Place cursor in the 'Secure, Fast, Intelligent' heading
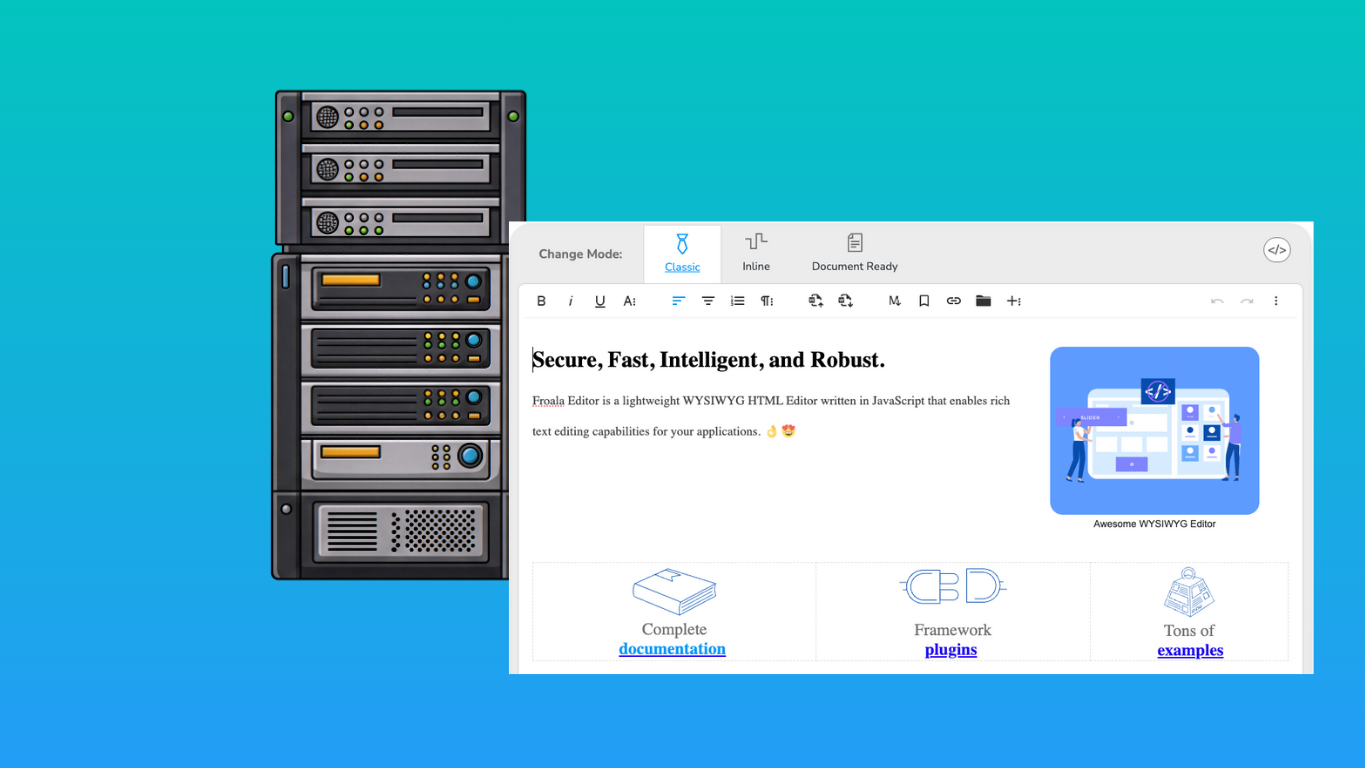Viewport: 1365px width, 768px height. [x=708, y=360]
